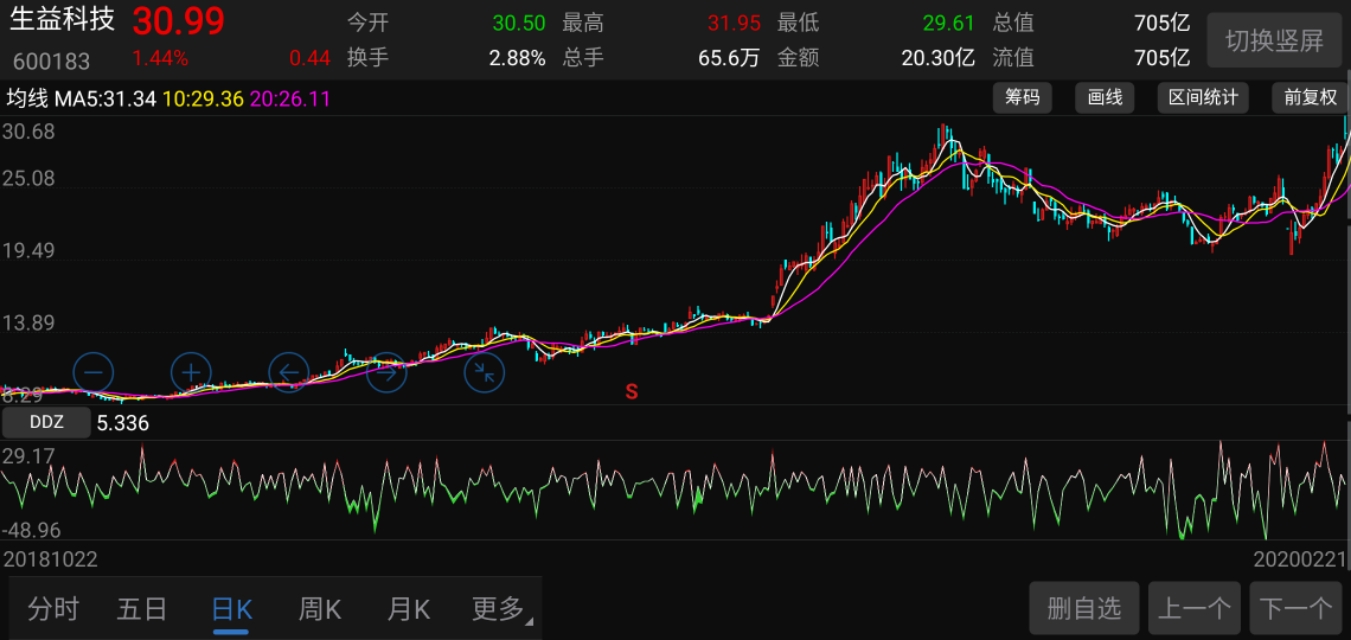Tap the DDZ value 5.336
Viewport: 1351px width, 640px height.
[123, 423]
